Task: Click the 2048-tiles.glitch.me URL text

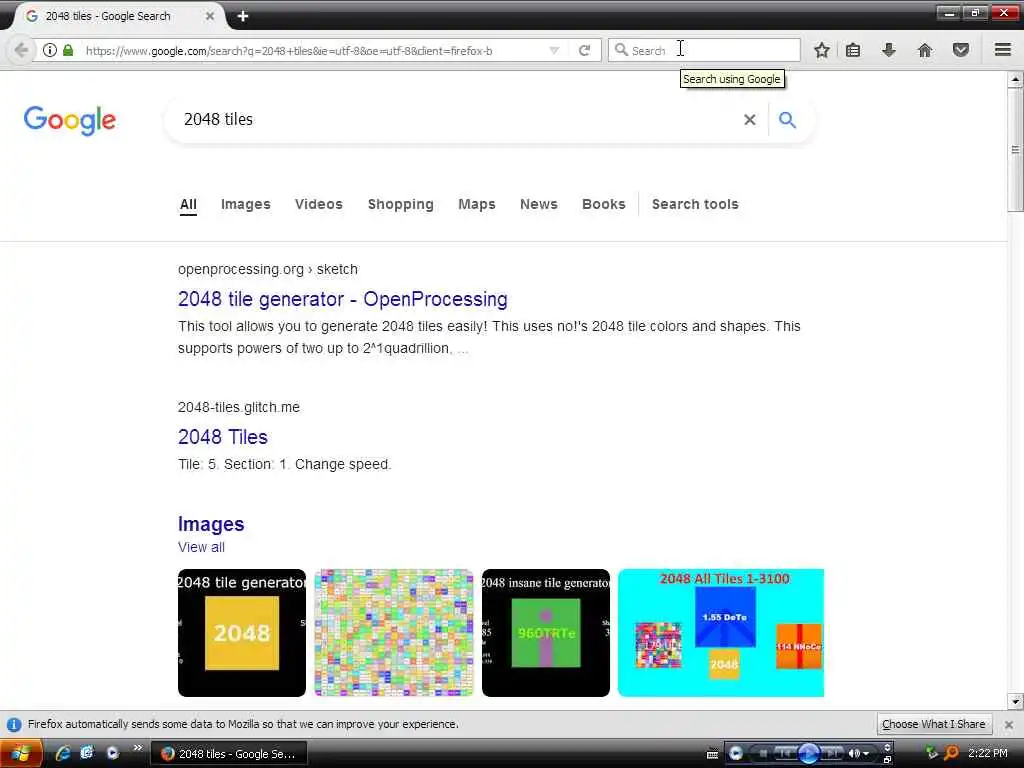Action: pos(238,407)
